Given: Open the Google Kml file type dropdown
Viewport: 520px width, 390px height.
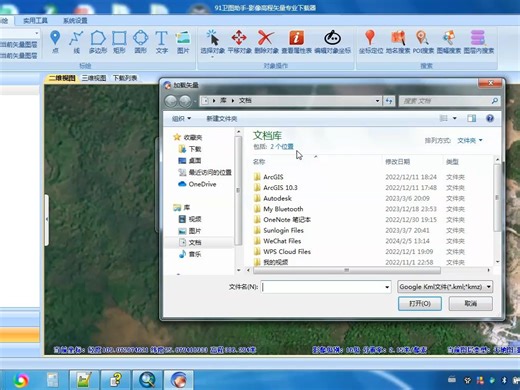Looking at the screenshot, I should pyautogui.click(x=445, y=287).
